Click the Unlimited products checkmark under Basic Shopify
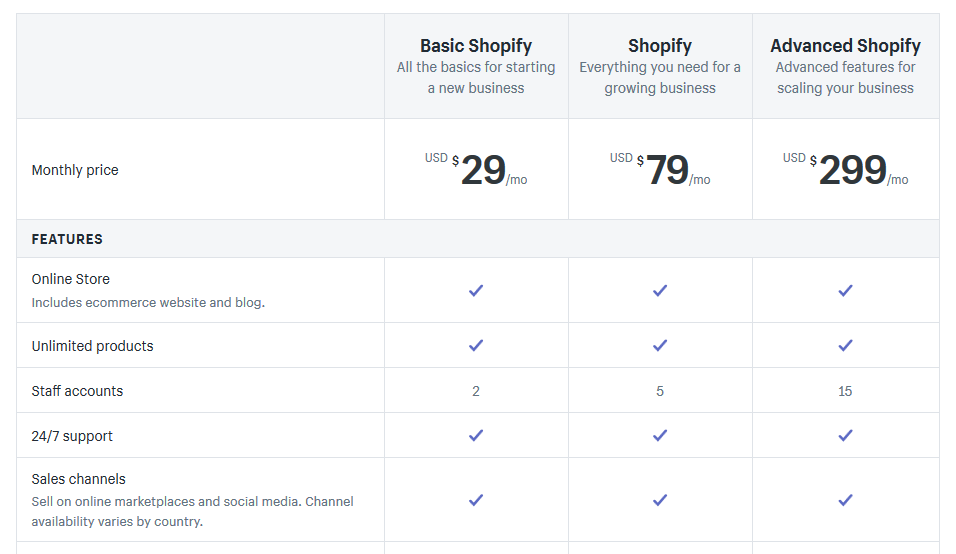This screenshot has width=956, height=554. tap(476, 346)
